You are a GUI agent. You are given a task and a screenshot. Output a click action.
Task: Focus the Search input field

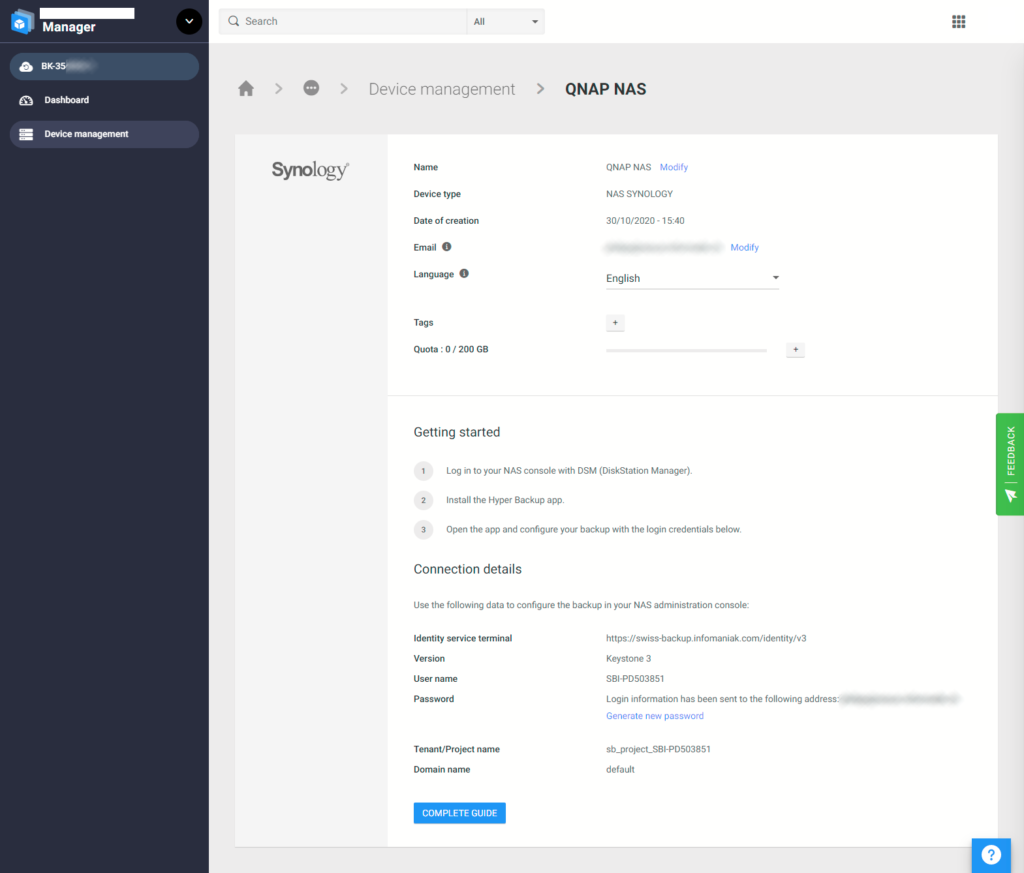point(343,21)
